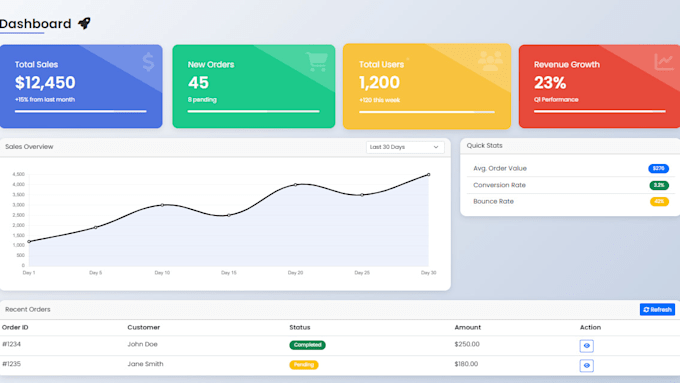Click the Pending status badge

coord(304,365)
